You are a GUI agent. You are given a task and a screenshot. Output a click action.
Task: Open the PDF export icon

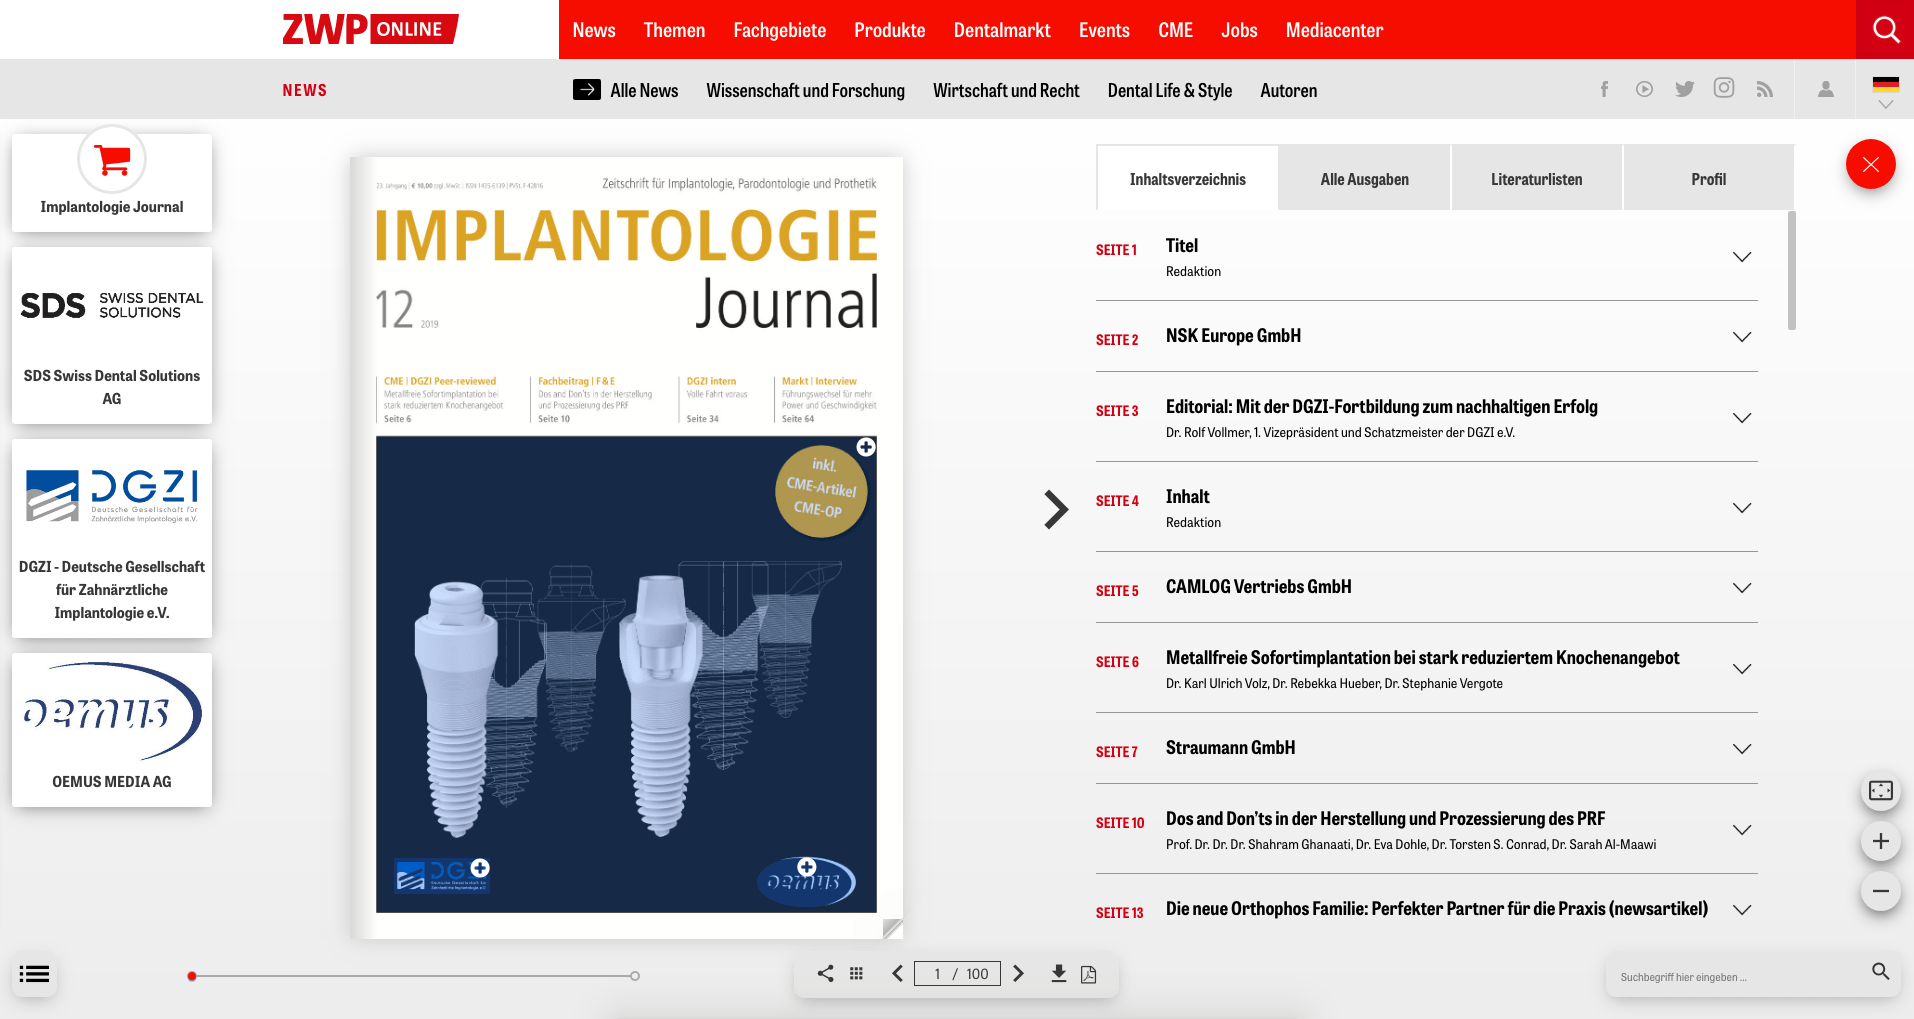click(1089, 974)
